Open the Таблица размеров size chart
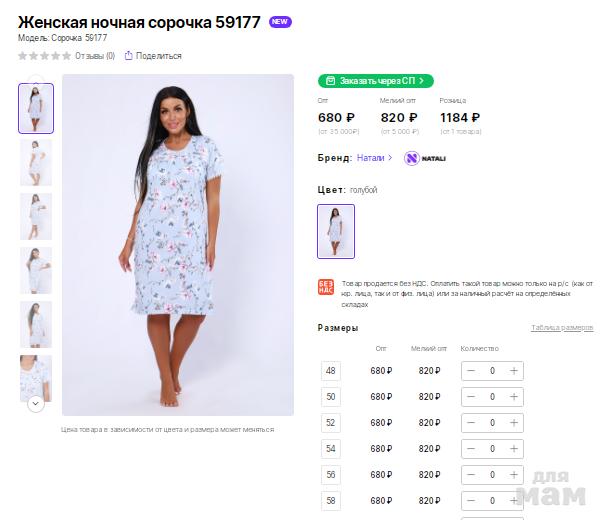This screenshot has width=601, height=520. 561,328
